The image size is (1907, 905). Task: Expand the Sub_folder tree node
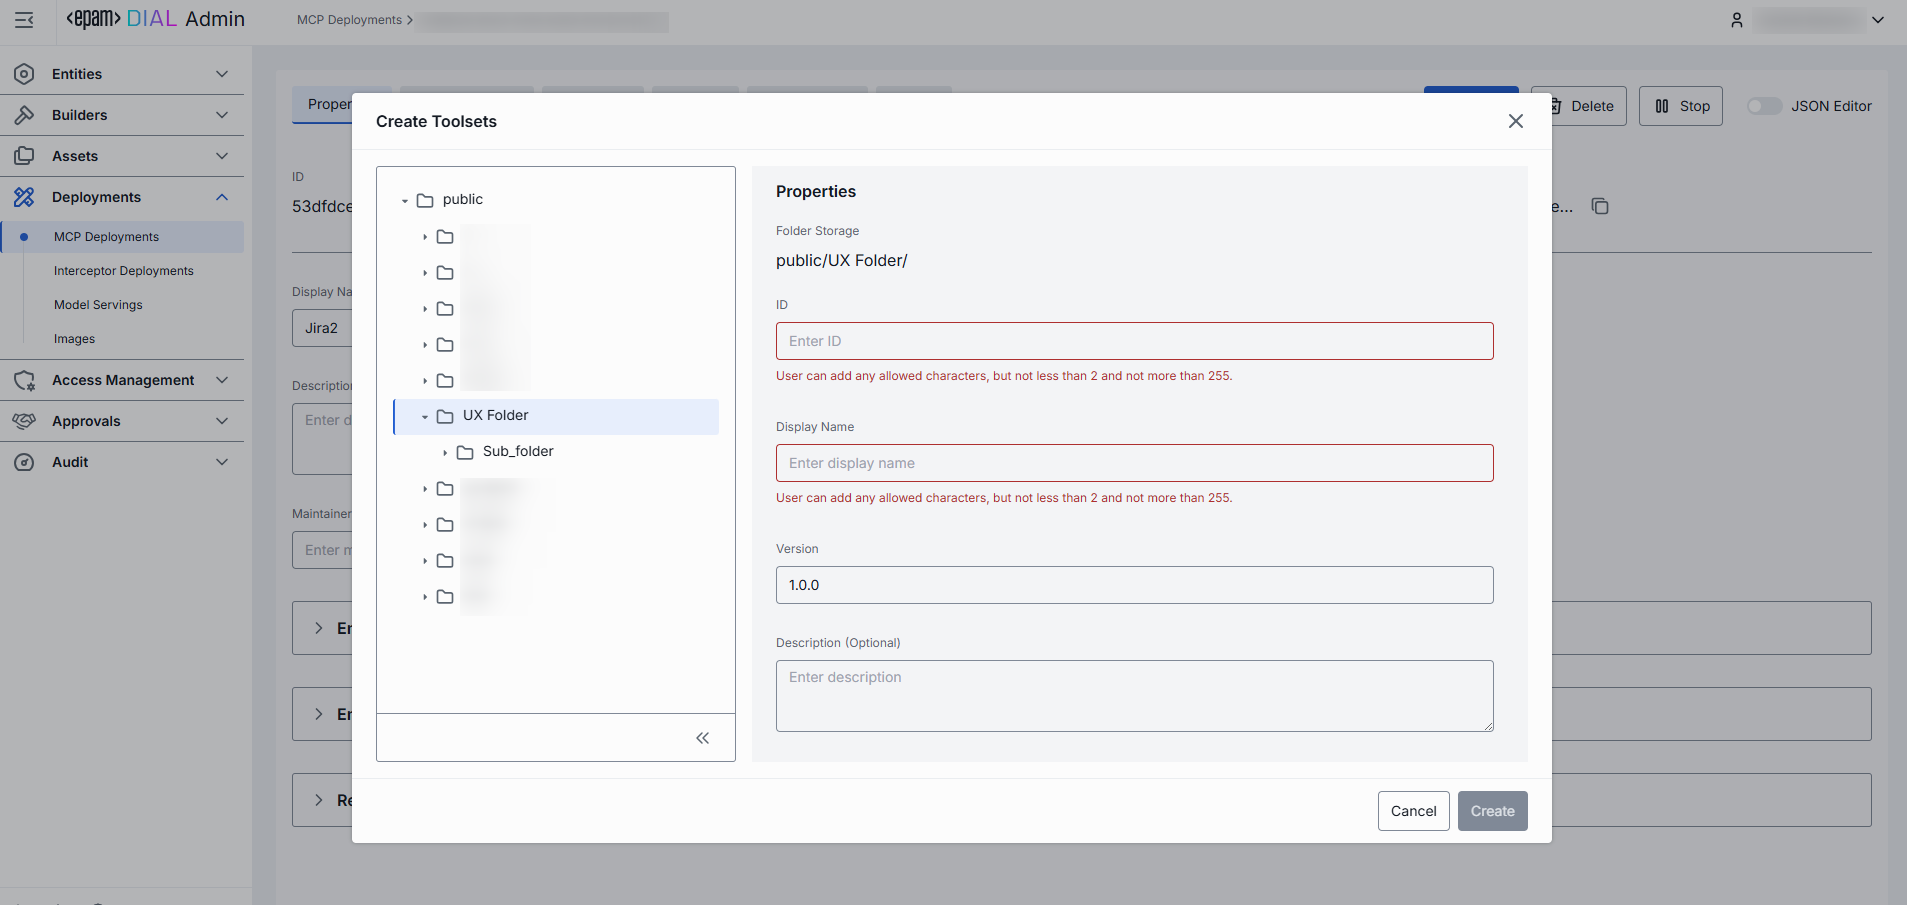point(445,452)
